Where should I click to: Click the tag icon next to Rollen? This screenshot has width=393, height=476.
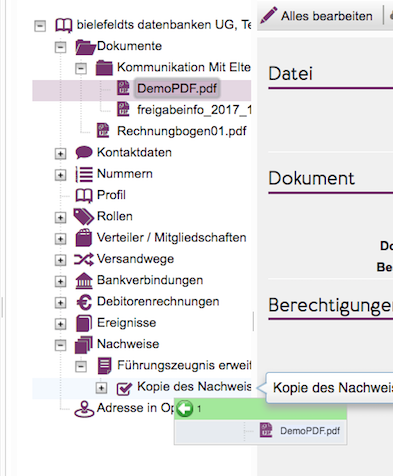tap(84, 217)
